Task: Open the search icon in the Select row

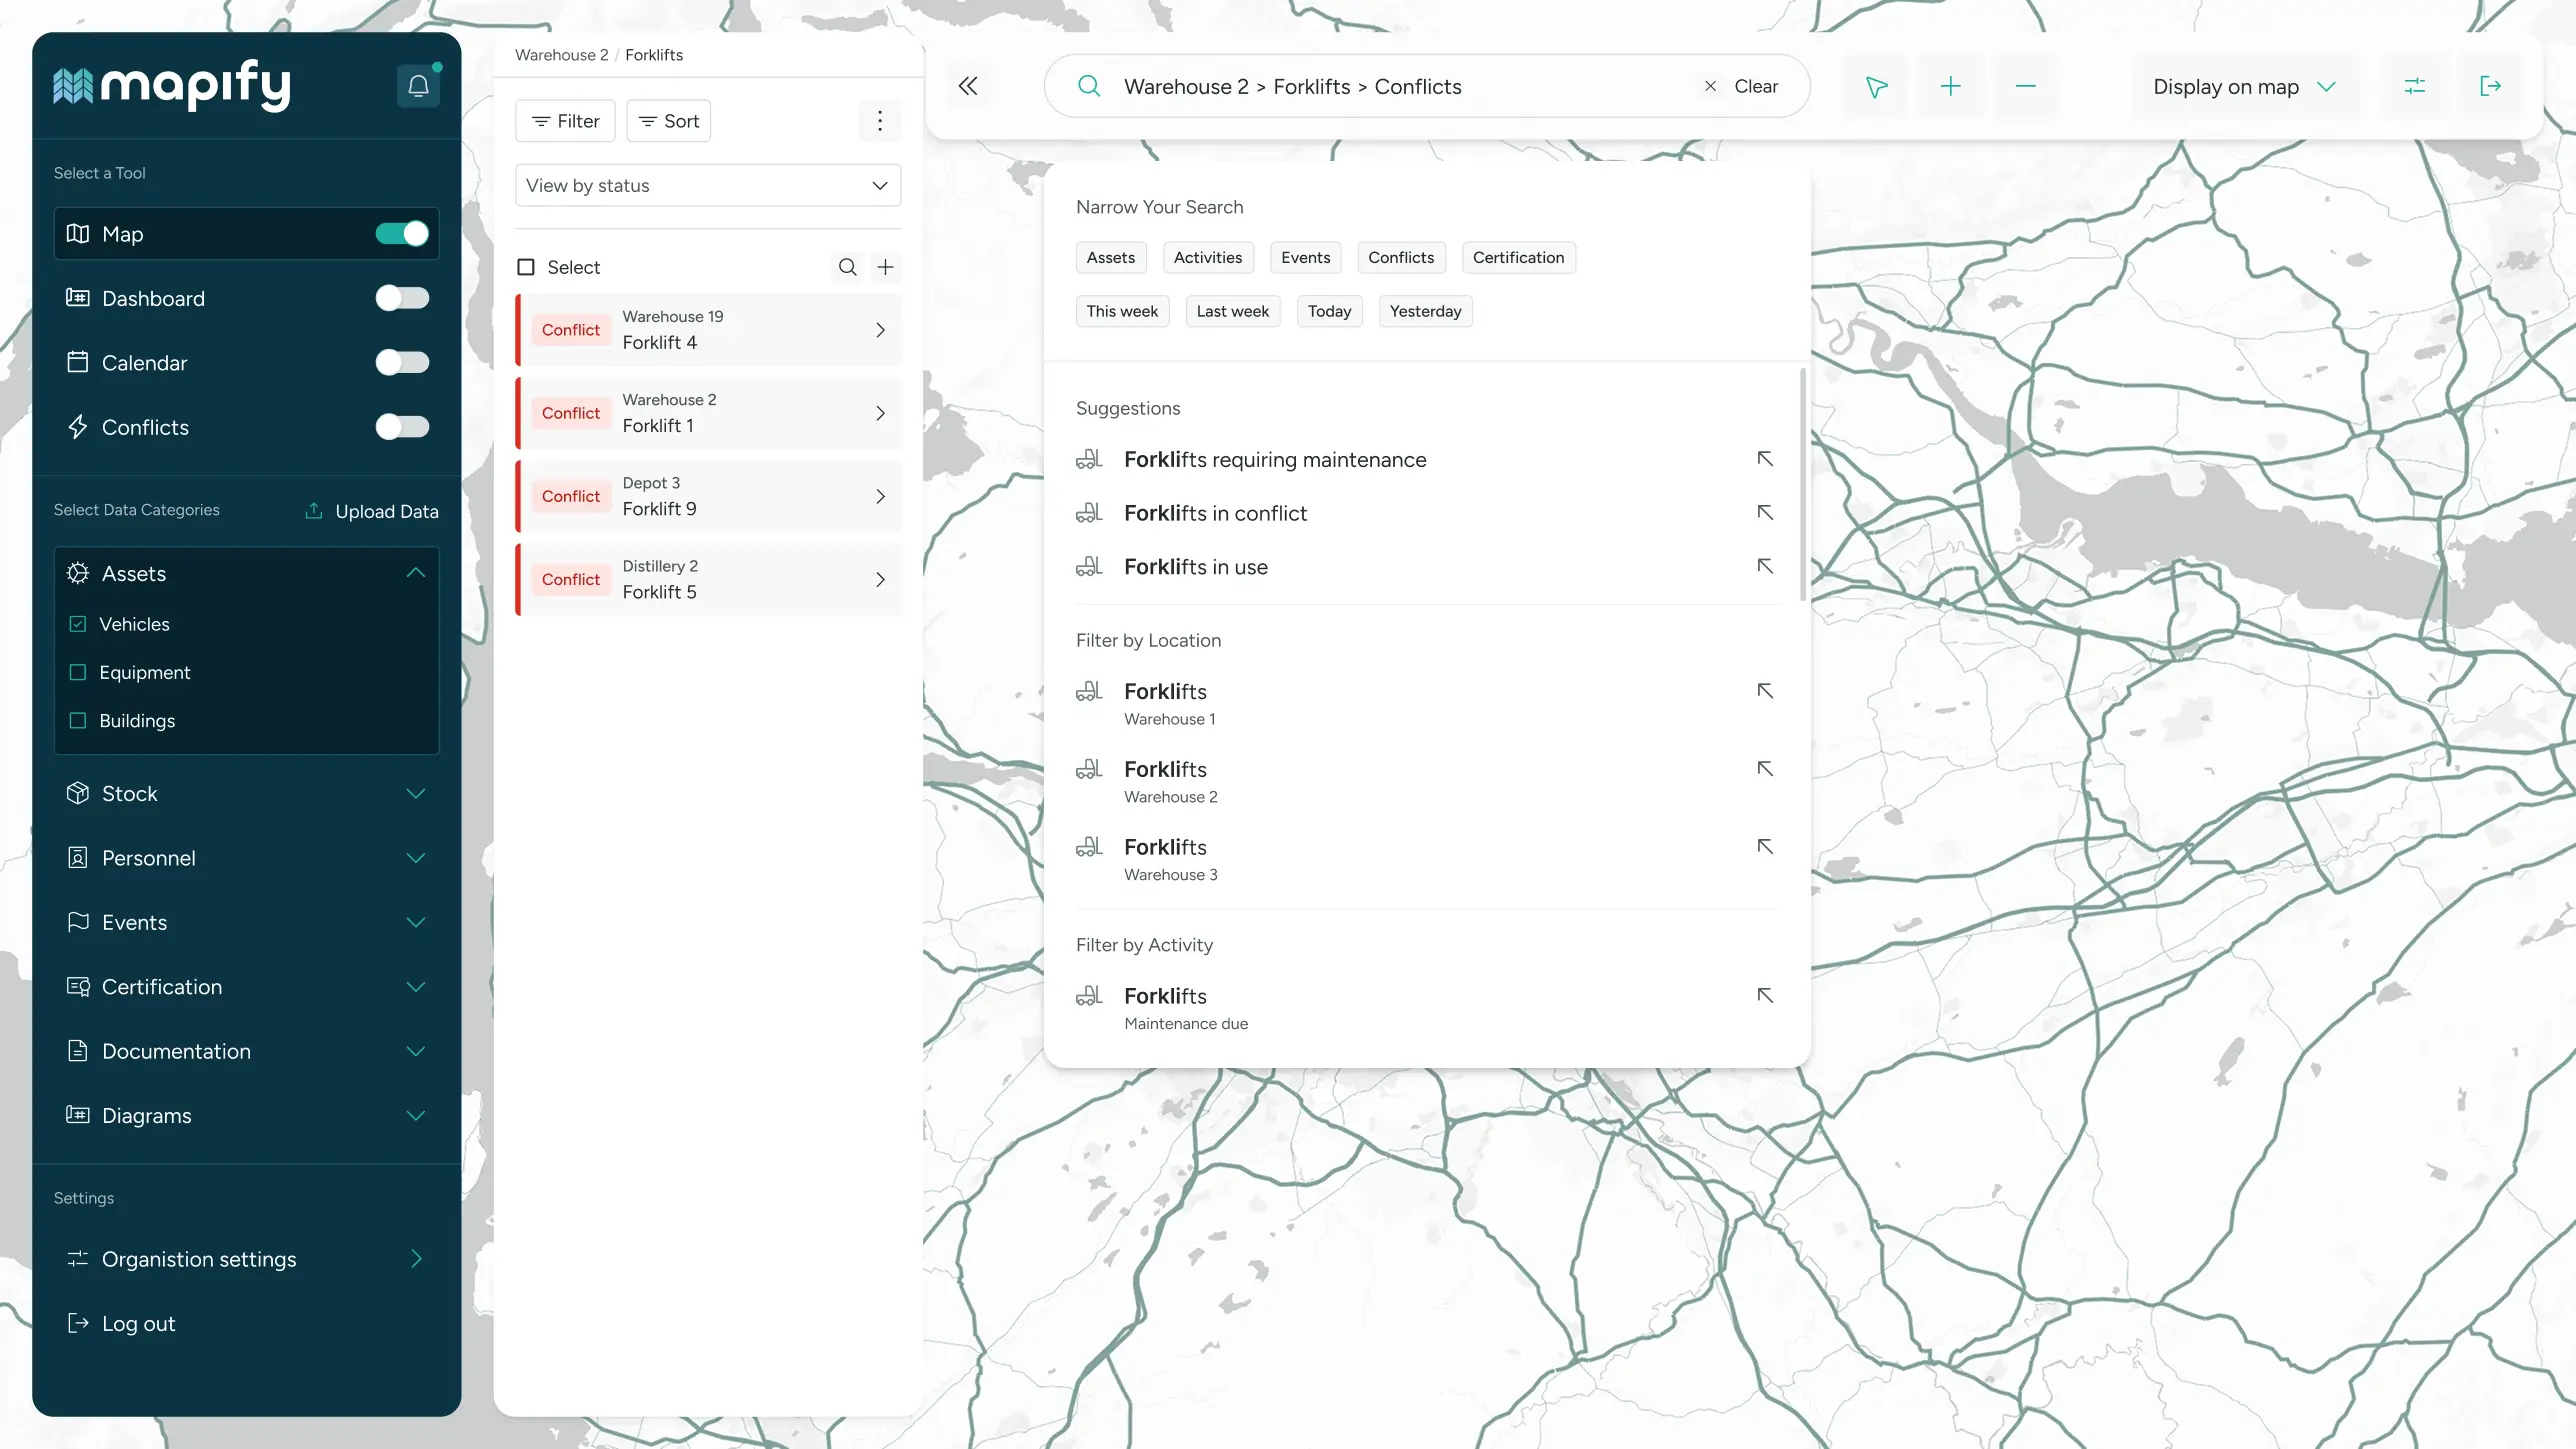Action: (846, 267)
